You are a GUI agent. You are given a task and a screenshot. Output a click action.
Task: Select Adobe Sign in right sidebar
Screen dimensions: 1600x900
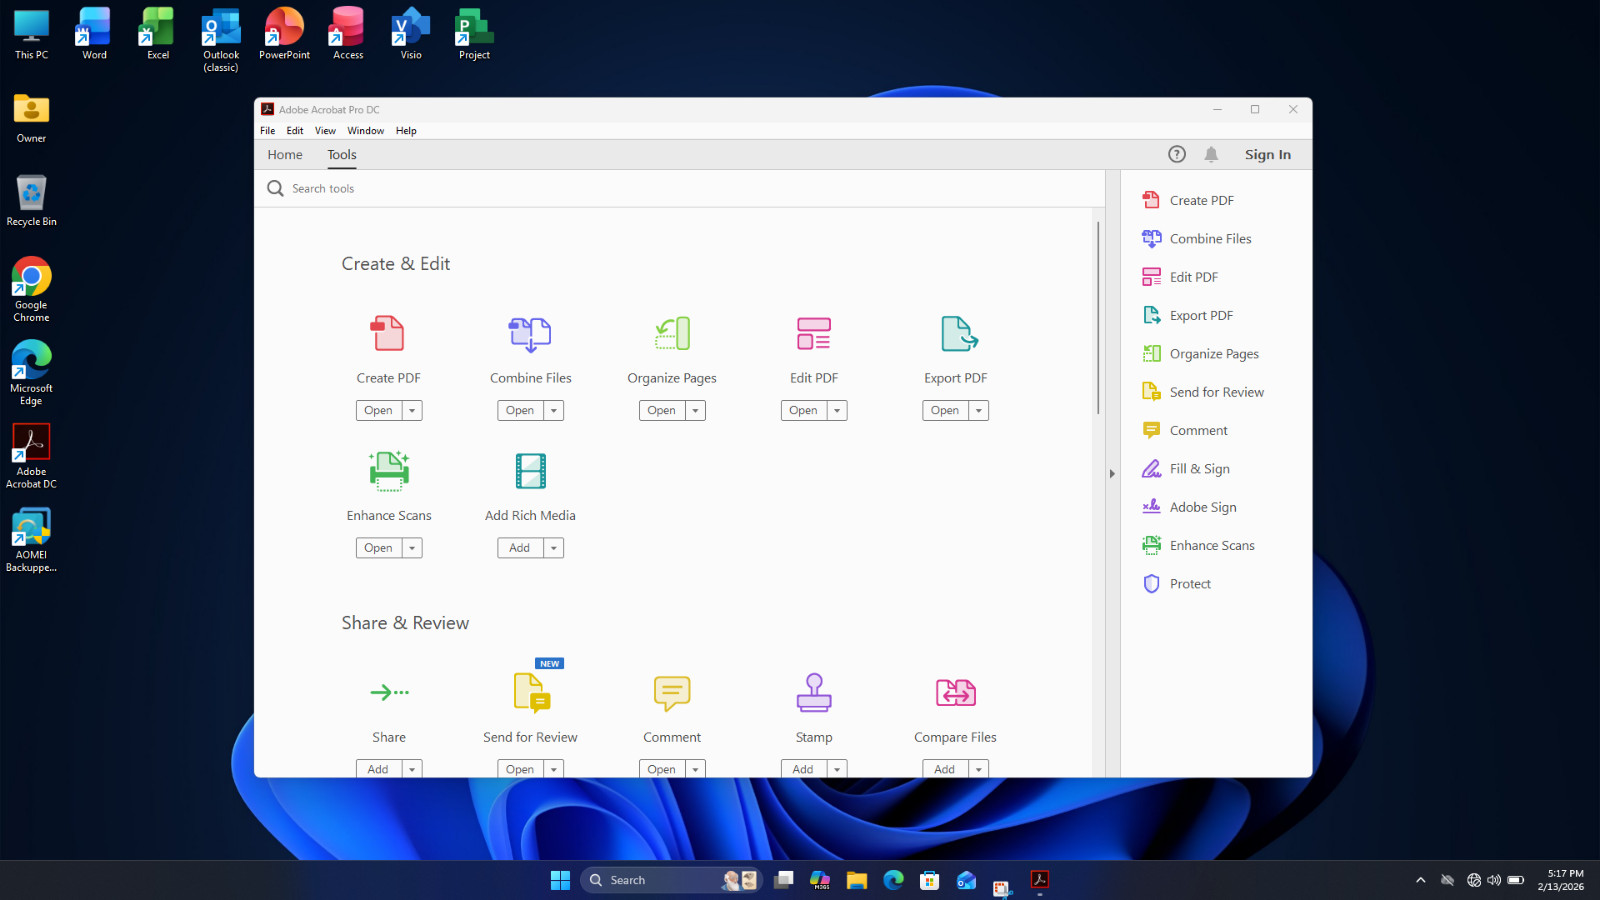(1189, 507)
